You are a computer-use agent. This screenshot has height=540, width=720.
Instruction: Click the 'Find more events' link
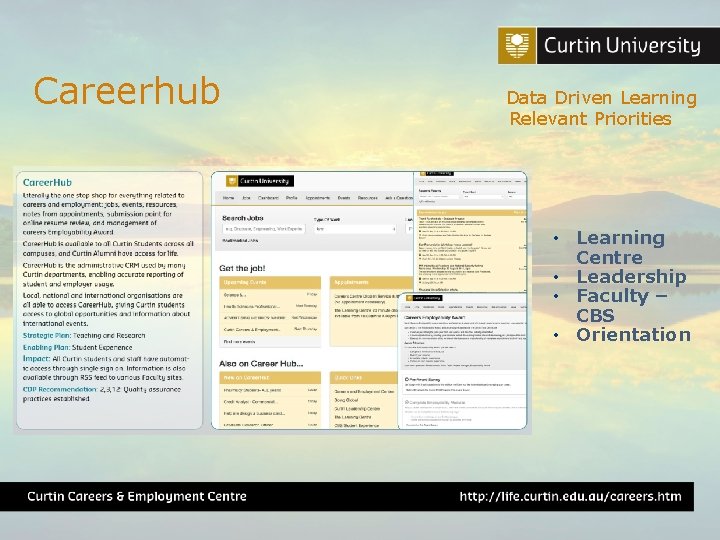click(239, 342)
